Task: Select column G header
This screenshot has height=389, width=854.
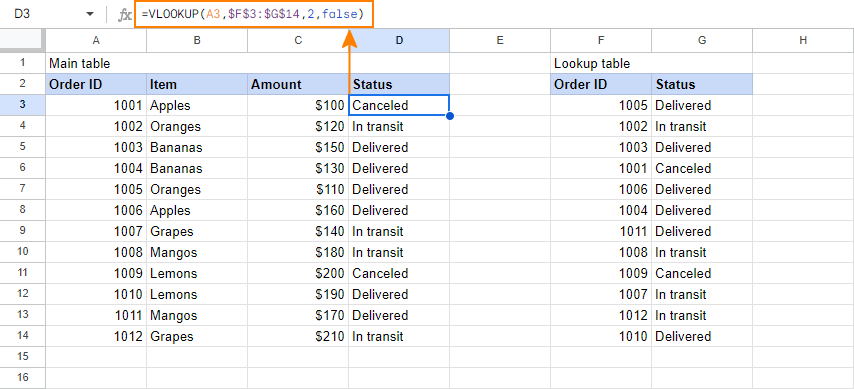Action: [702, 40]
